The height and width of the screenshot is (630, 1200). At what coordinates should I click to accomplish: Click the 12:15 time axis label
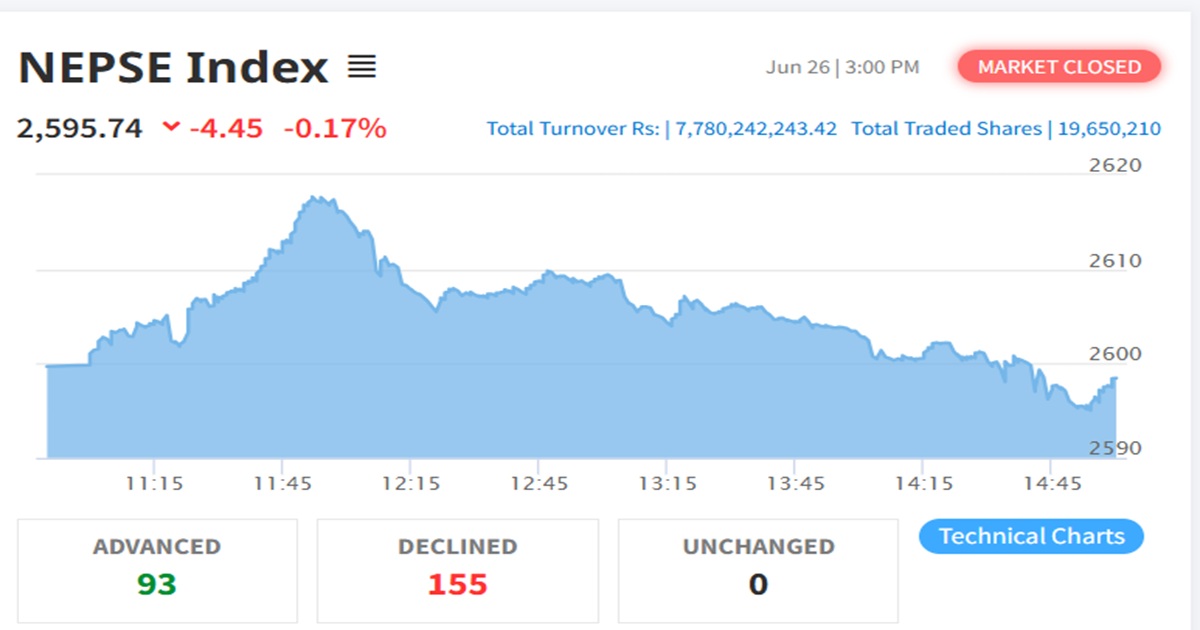coord(411,484)
